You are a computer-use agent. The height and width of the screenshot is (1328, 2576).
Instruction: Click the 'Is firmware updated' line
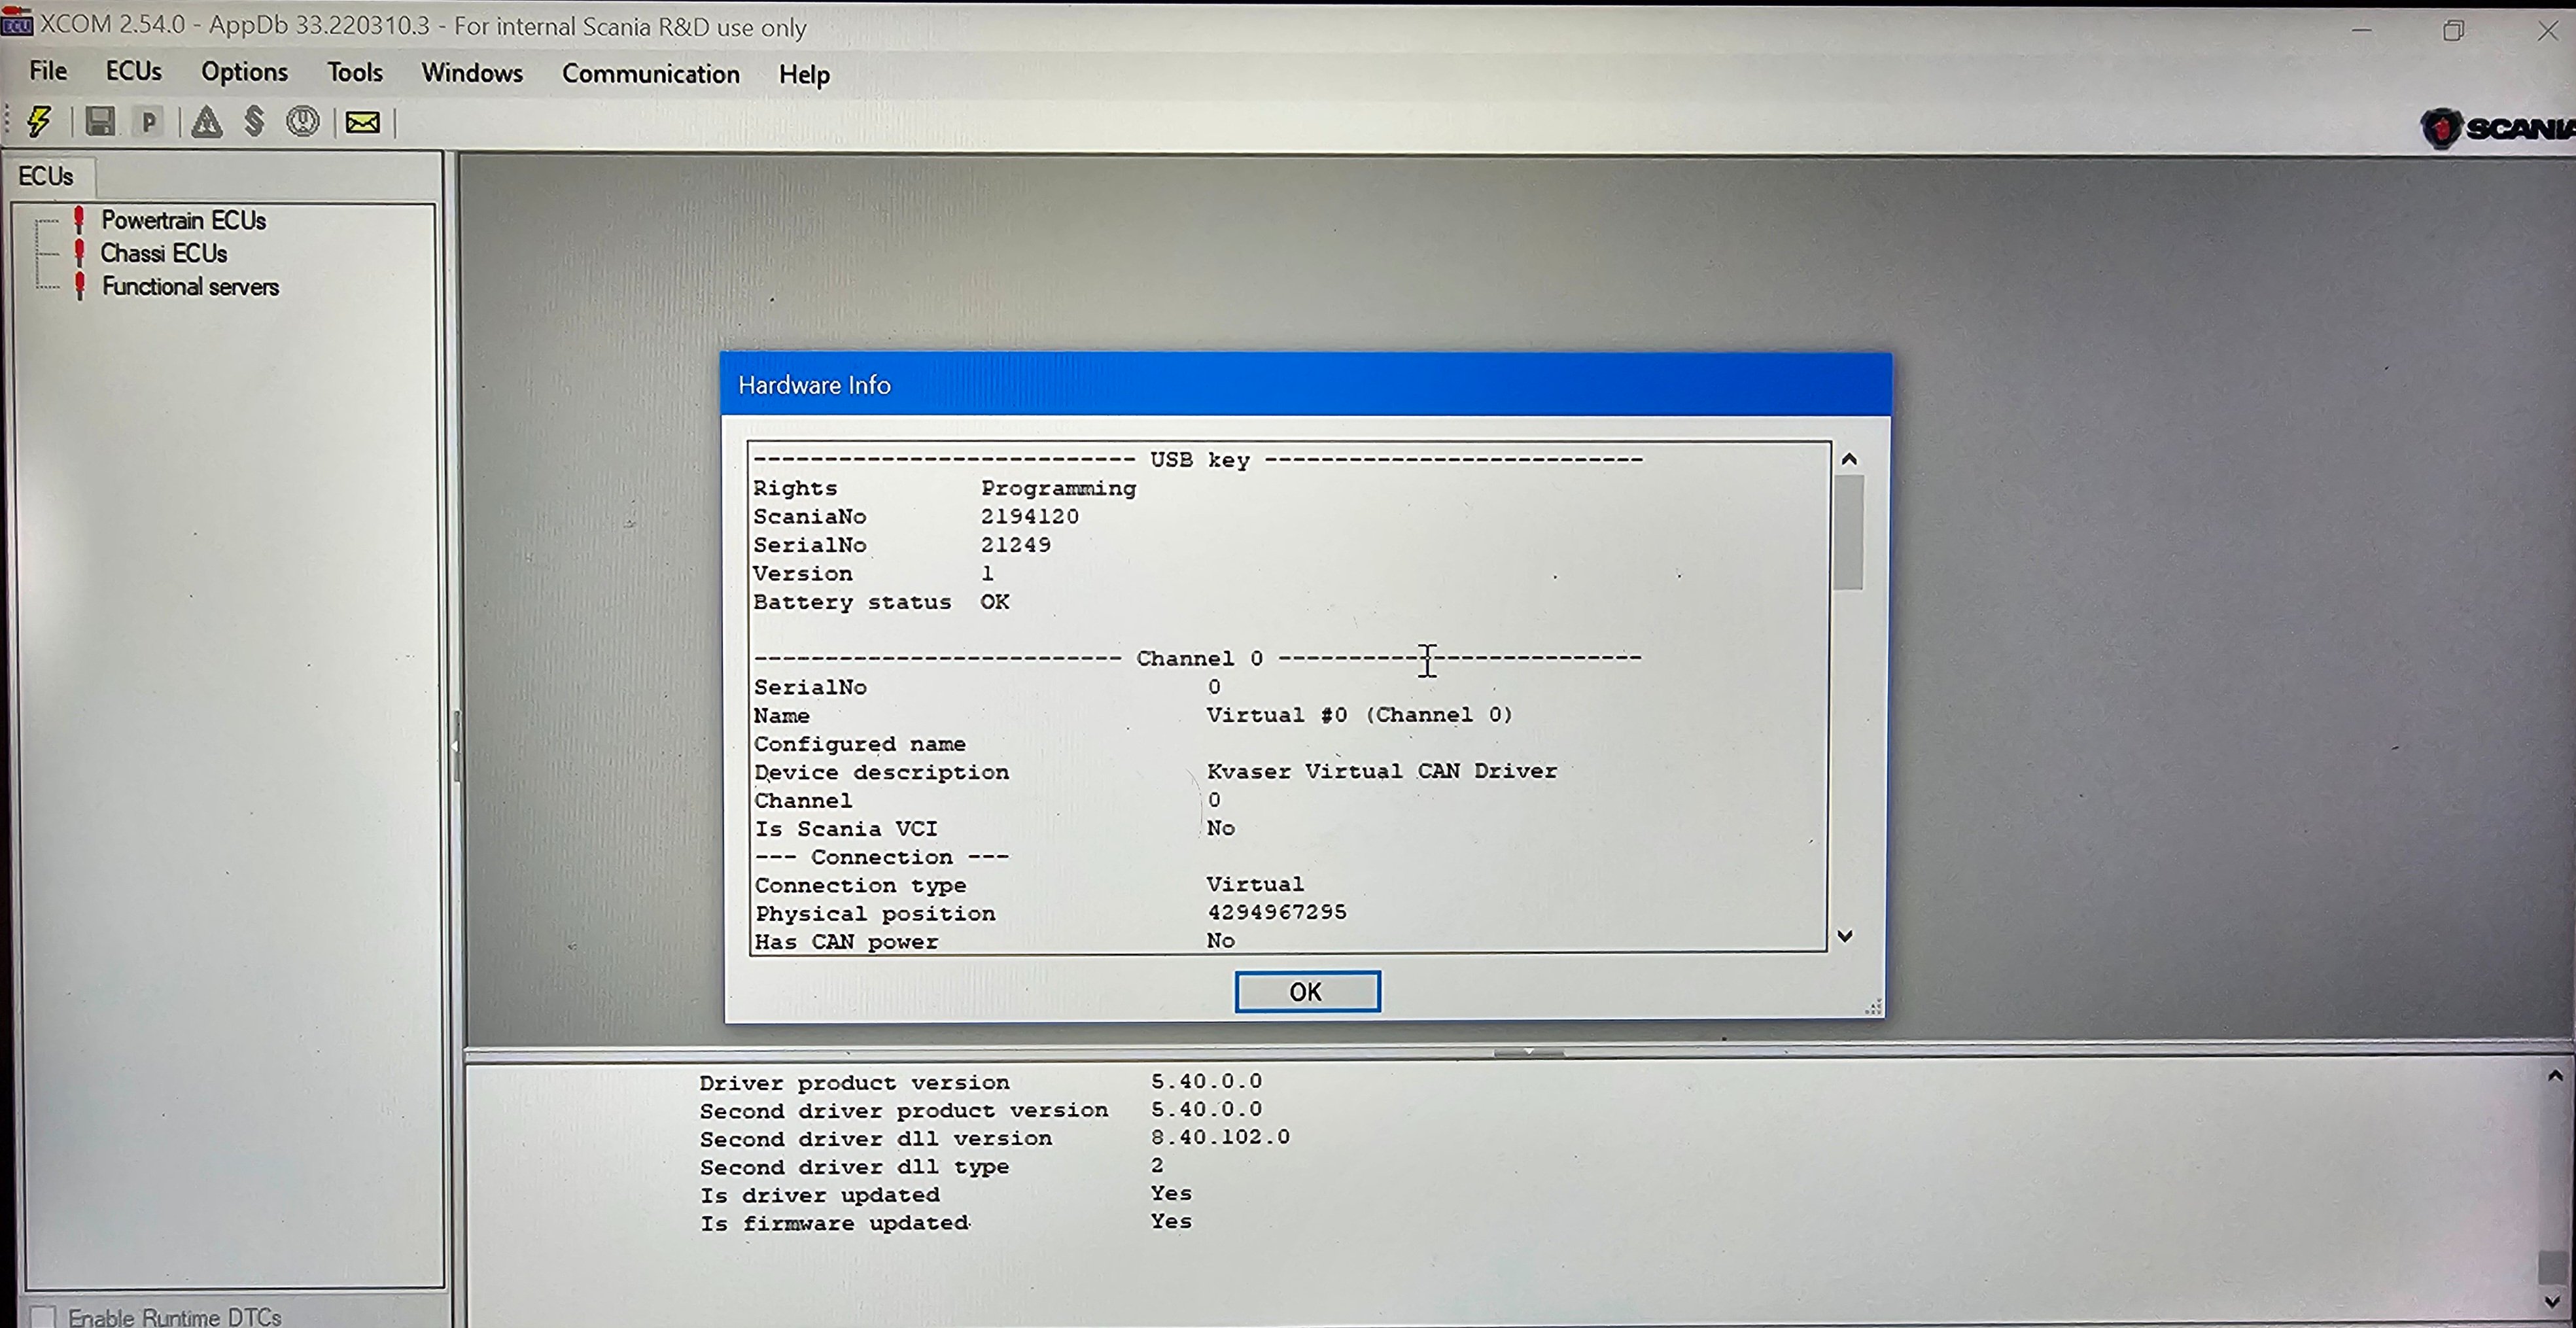coord(946,1222)
